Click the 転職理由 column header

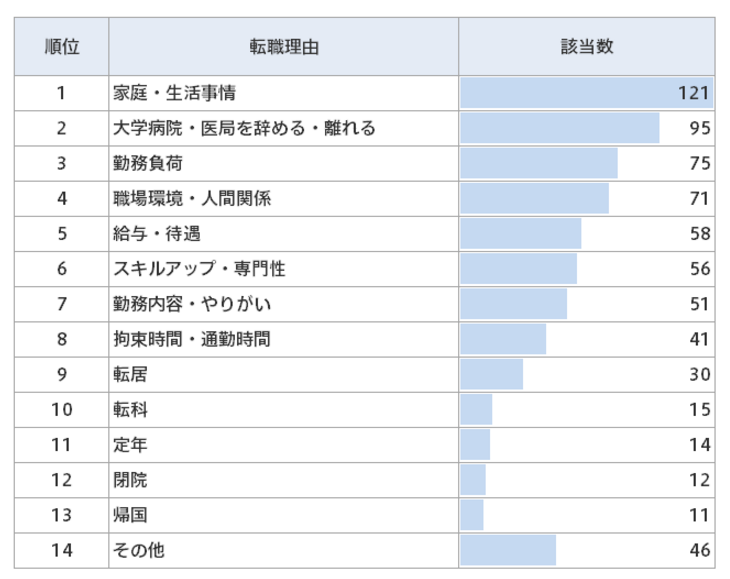click(284, 47)
